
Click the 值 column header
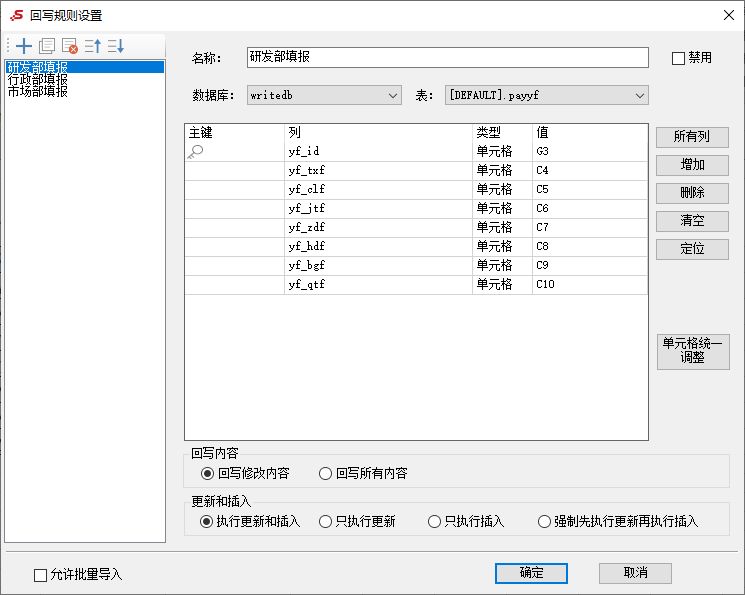coord(590,133)
